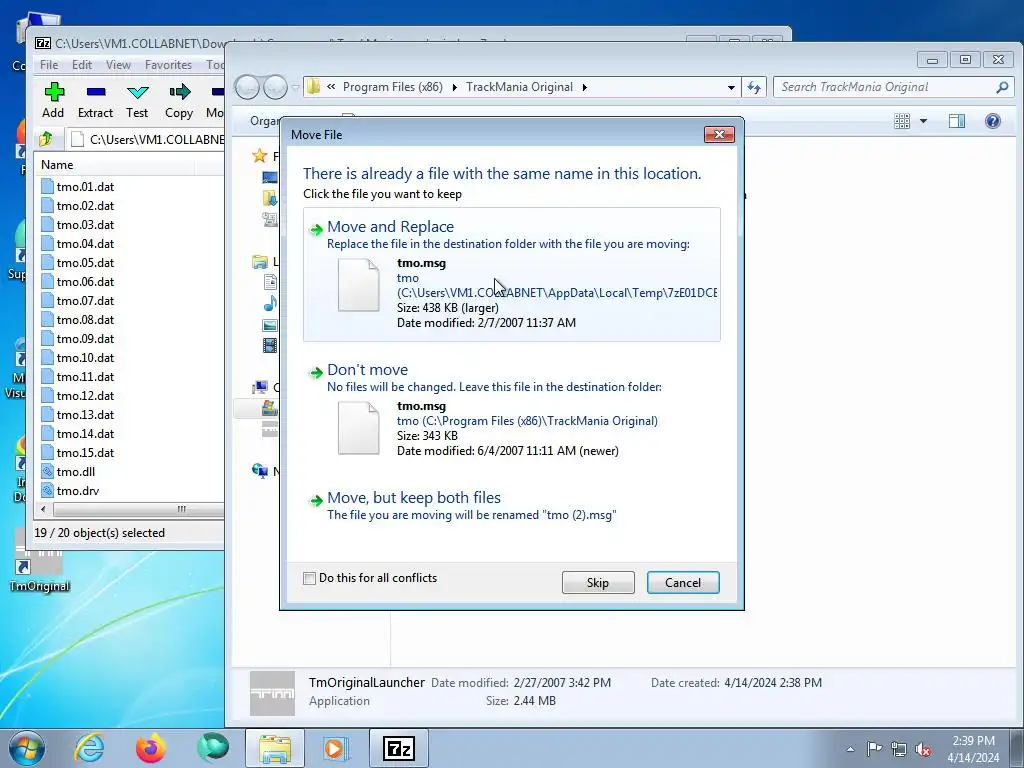Open the View menu in 7-Zip
The height and width of the screenshot is (768, 1024).
point(118,65)
